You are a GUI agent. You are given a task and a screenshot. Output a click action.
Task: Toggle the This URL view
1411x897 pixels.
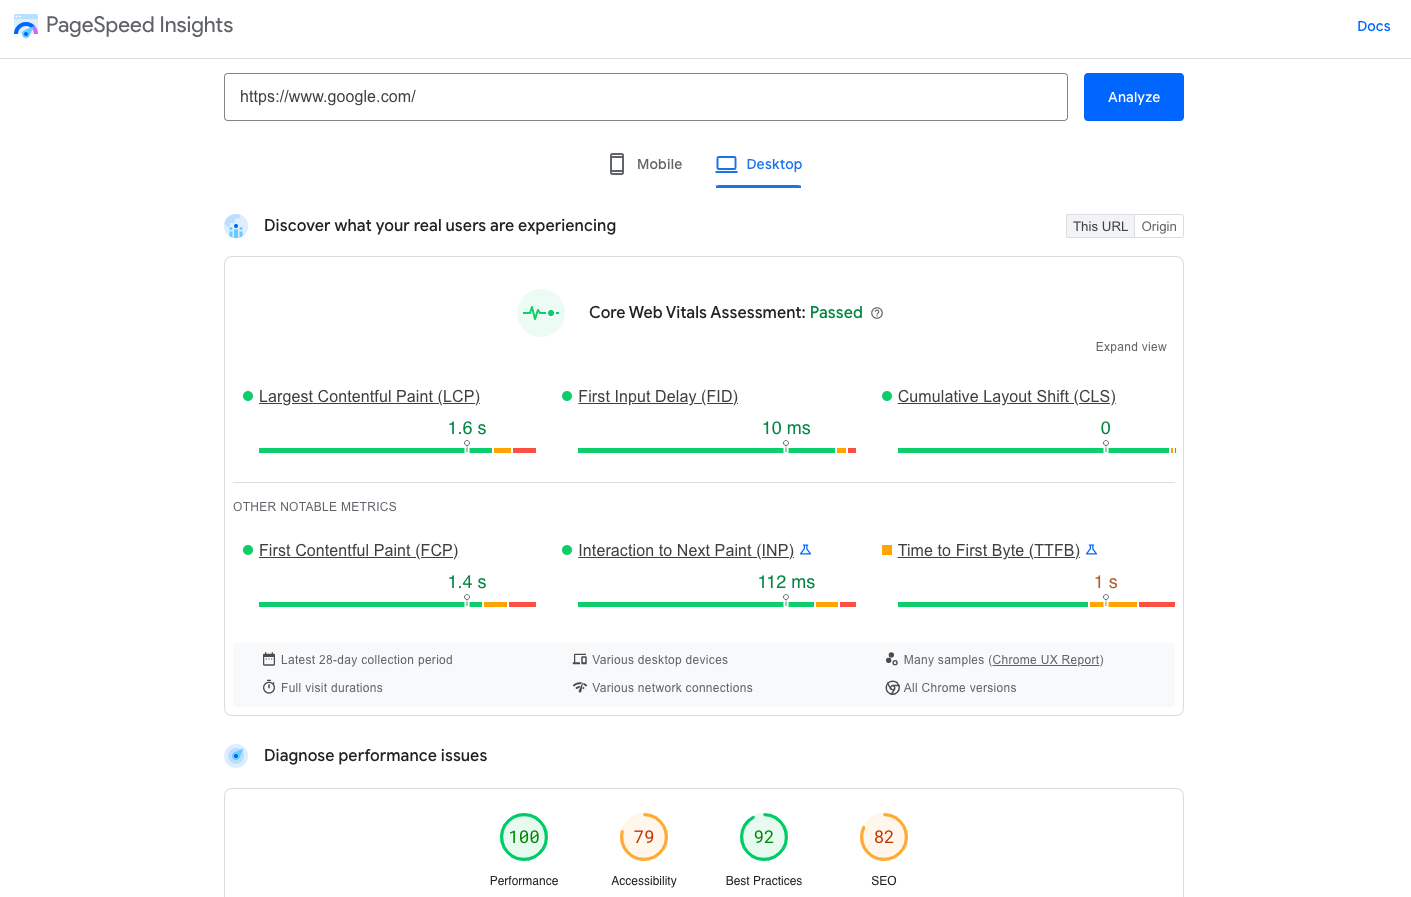[1100, 226]
